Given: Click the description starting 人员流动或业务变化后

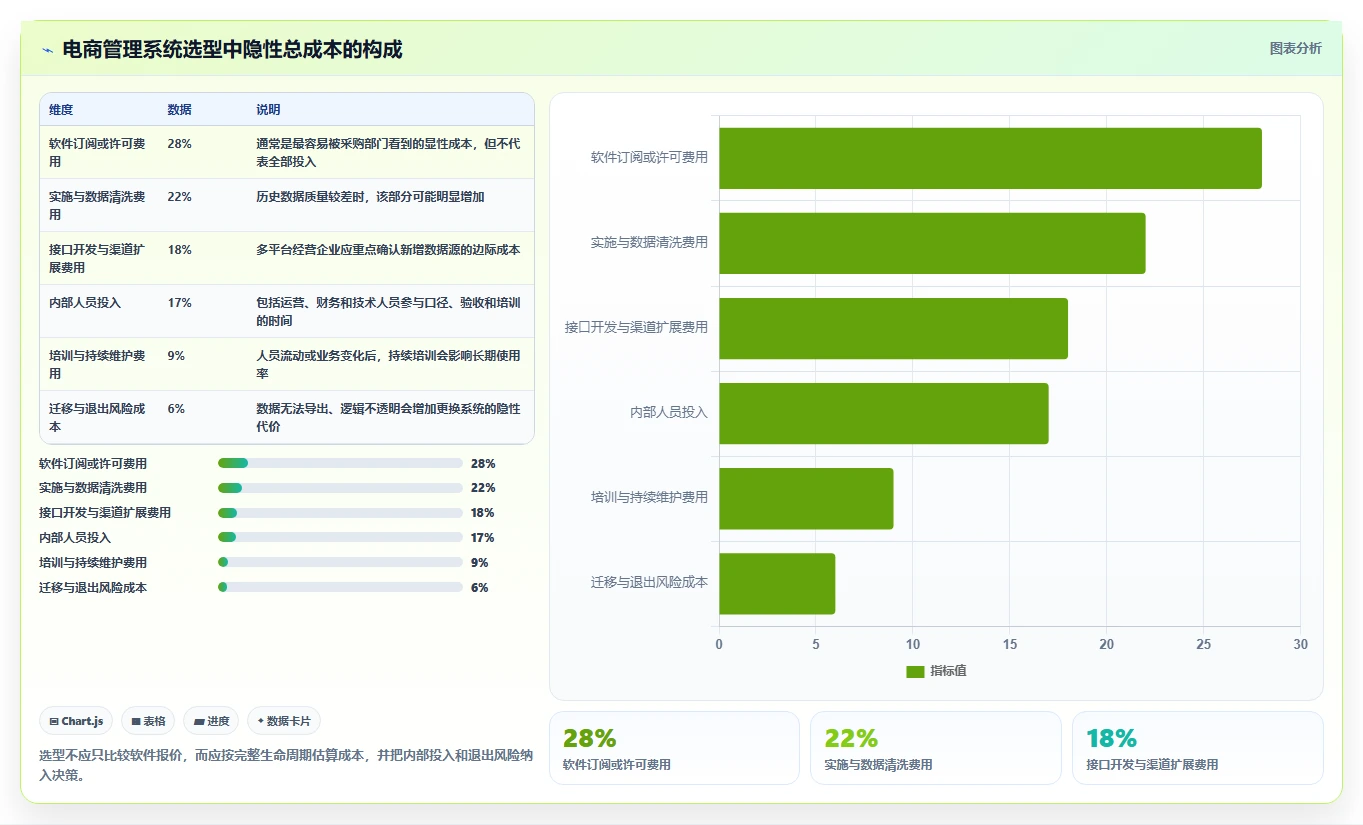Looking at the screenshot, I should 388,364.
